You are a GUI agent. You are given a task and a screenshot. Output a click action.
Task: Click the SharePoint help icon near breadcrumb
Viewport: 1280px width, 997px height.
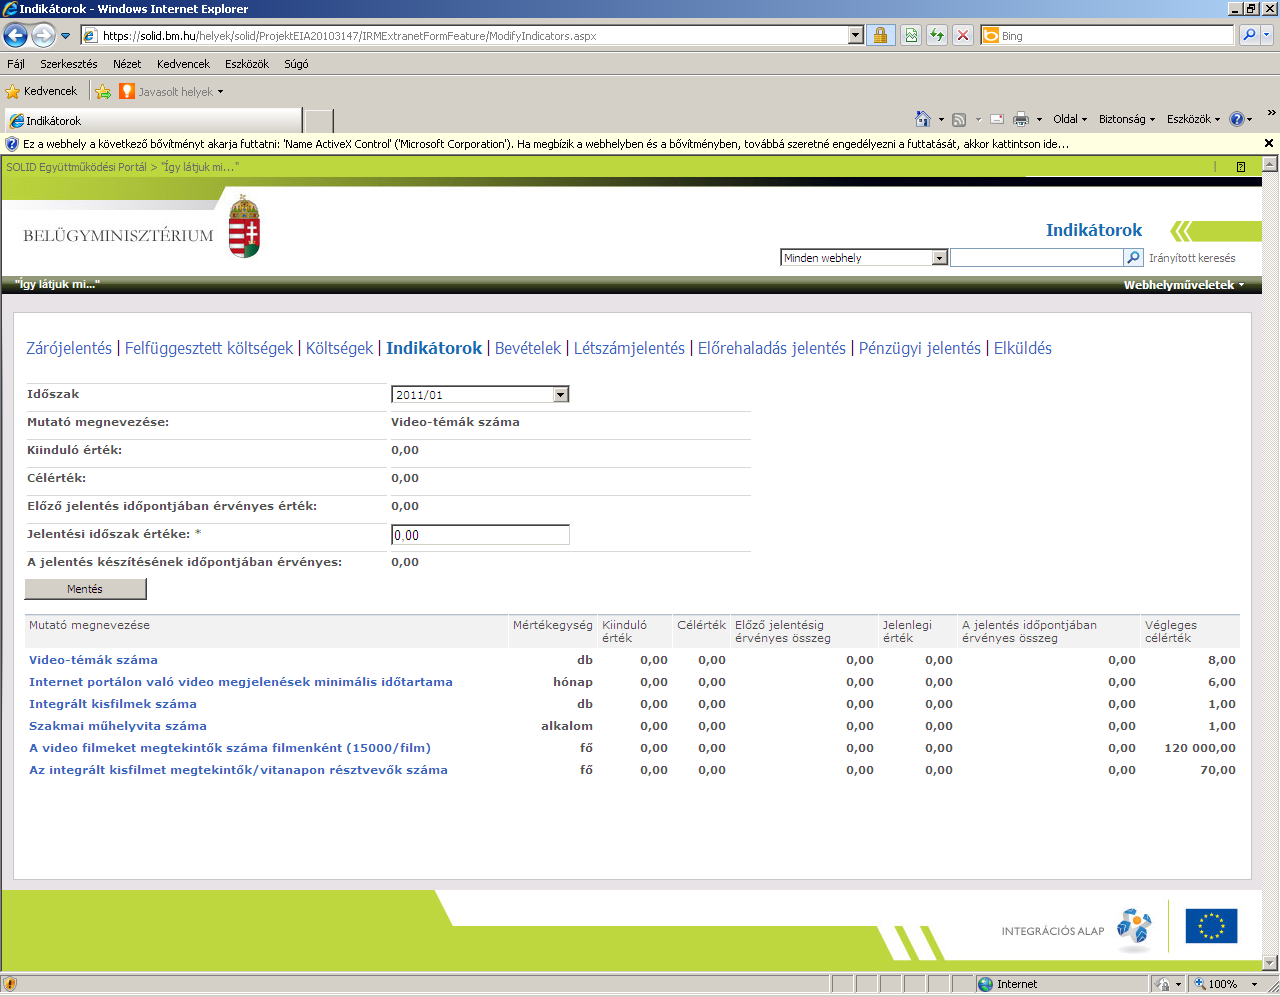point(1241,167)
